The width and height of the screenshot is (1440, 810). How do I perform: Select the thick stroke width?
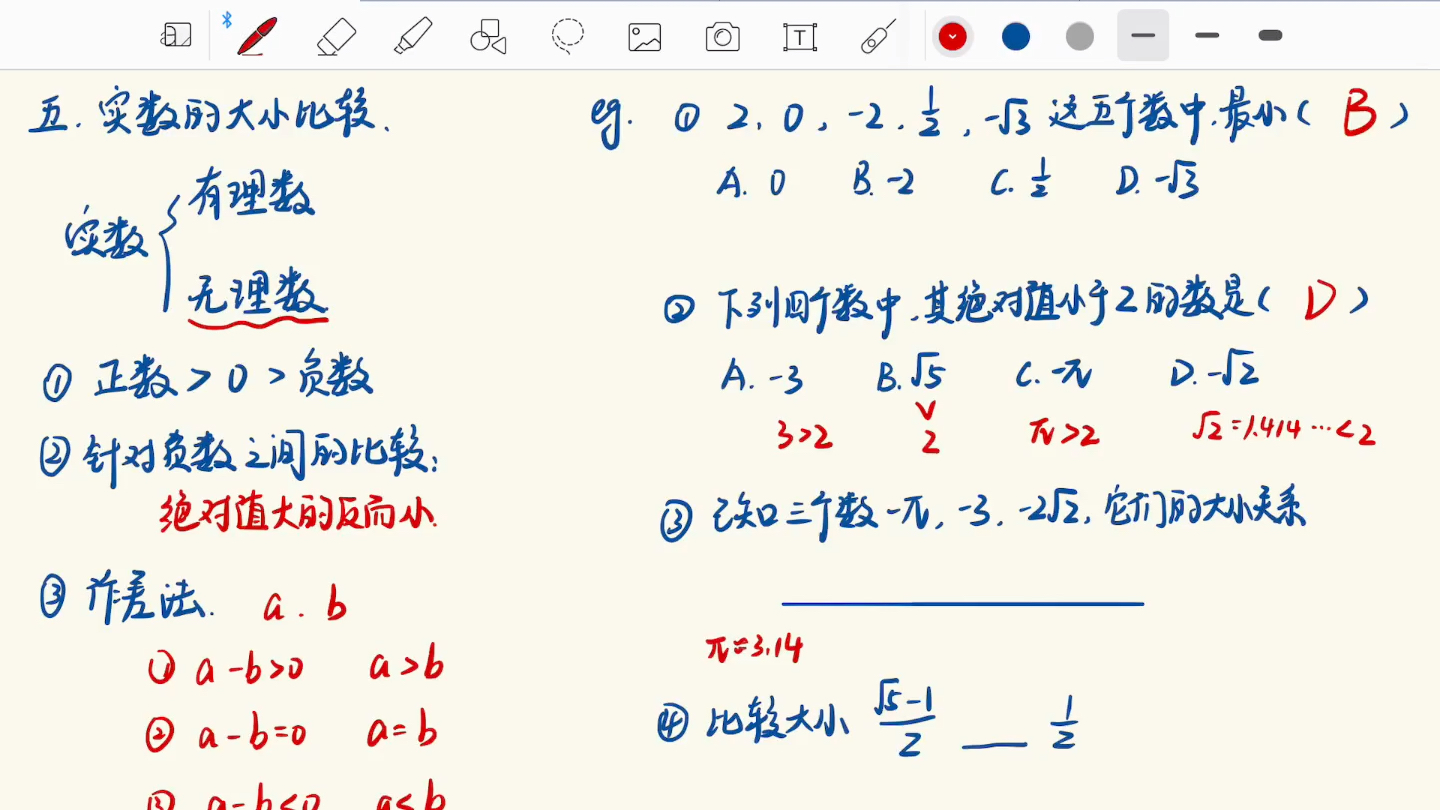tap(1269, 34)
